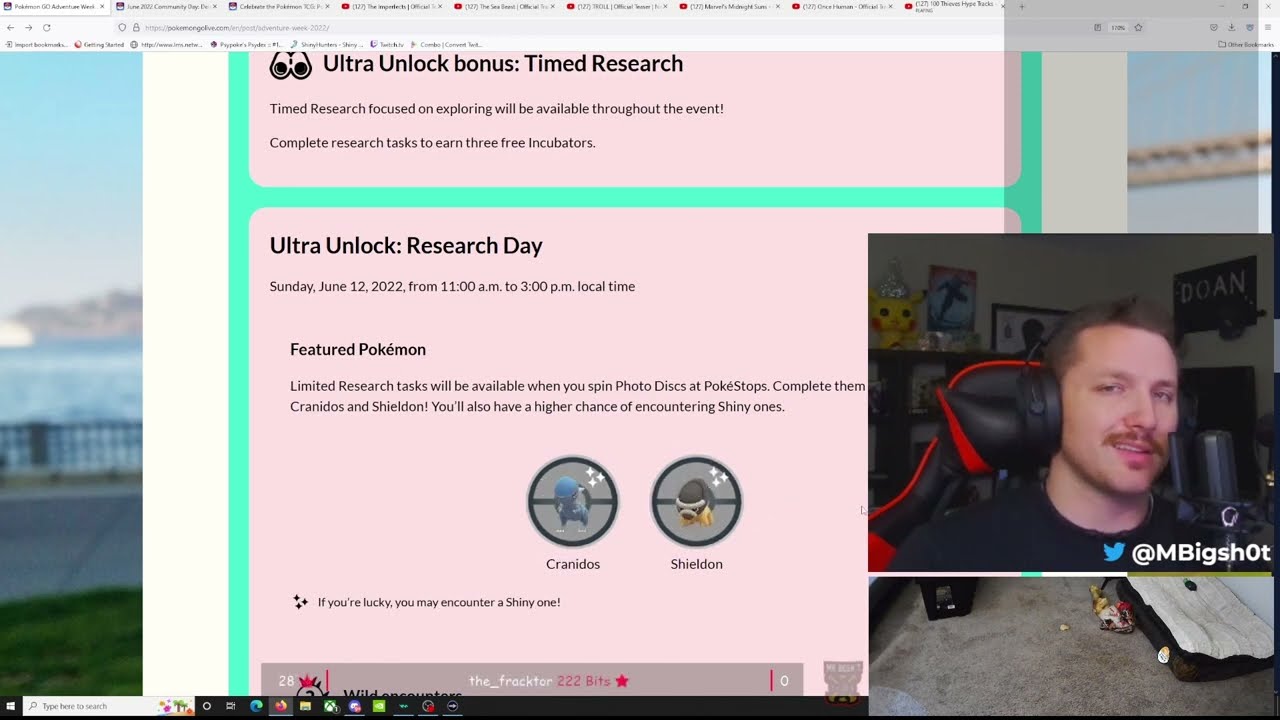
Task: Select 'Complete research tasks to earn three free Incubators'
Action: pos(432,142)
